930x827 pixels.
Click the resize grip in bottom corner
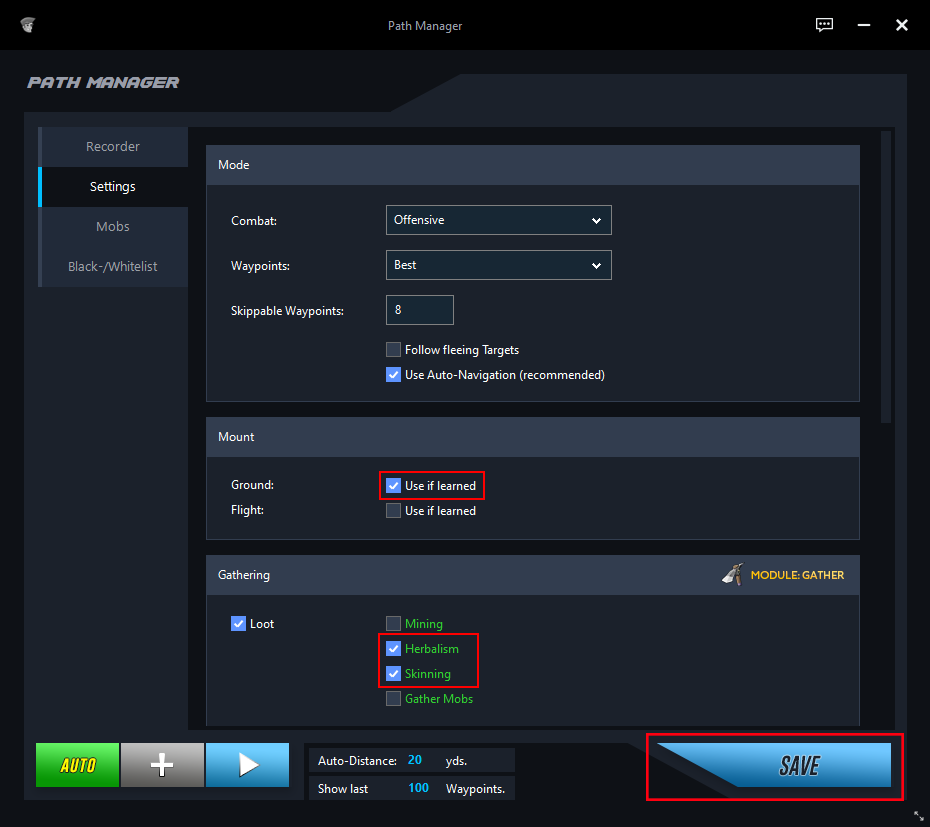coord(918,816)
